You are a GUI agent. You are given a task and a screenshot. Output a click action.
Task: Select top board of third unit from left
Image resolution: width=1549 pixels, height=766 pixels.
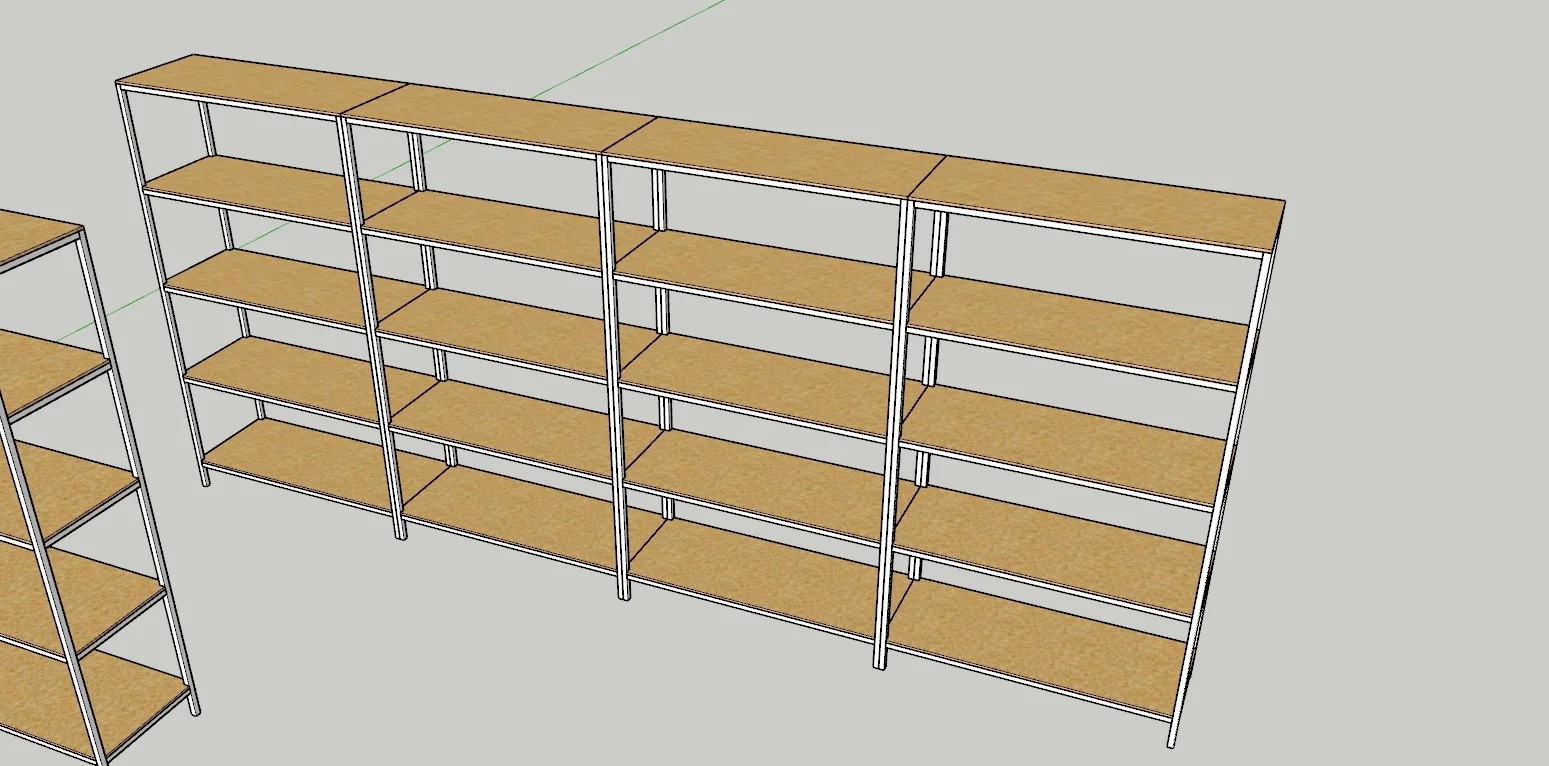tap(775, 158)
